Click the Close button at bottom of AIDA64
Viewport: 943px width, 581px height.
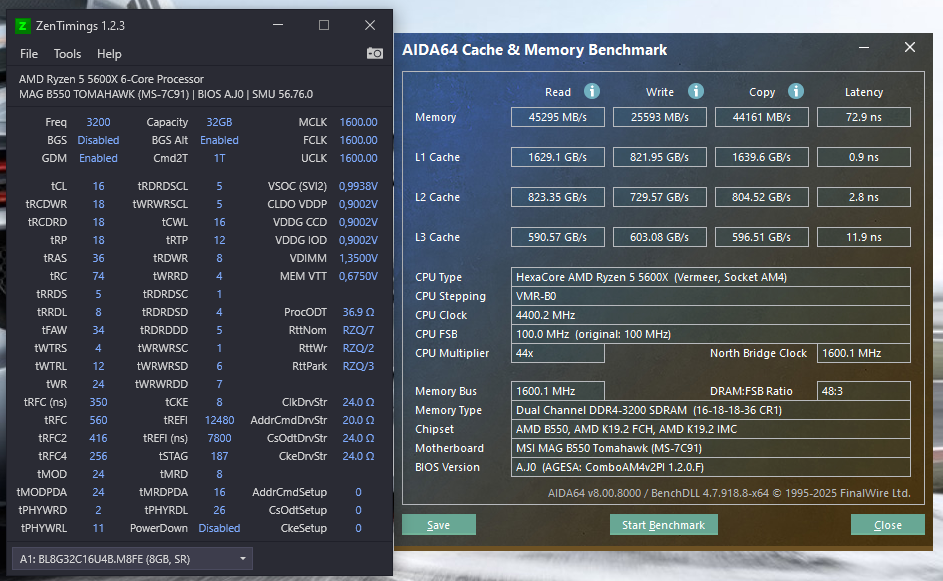point(887,525)
